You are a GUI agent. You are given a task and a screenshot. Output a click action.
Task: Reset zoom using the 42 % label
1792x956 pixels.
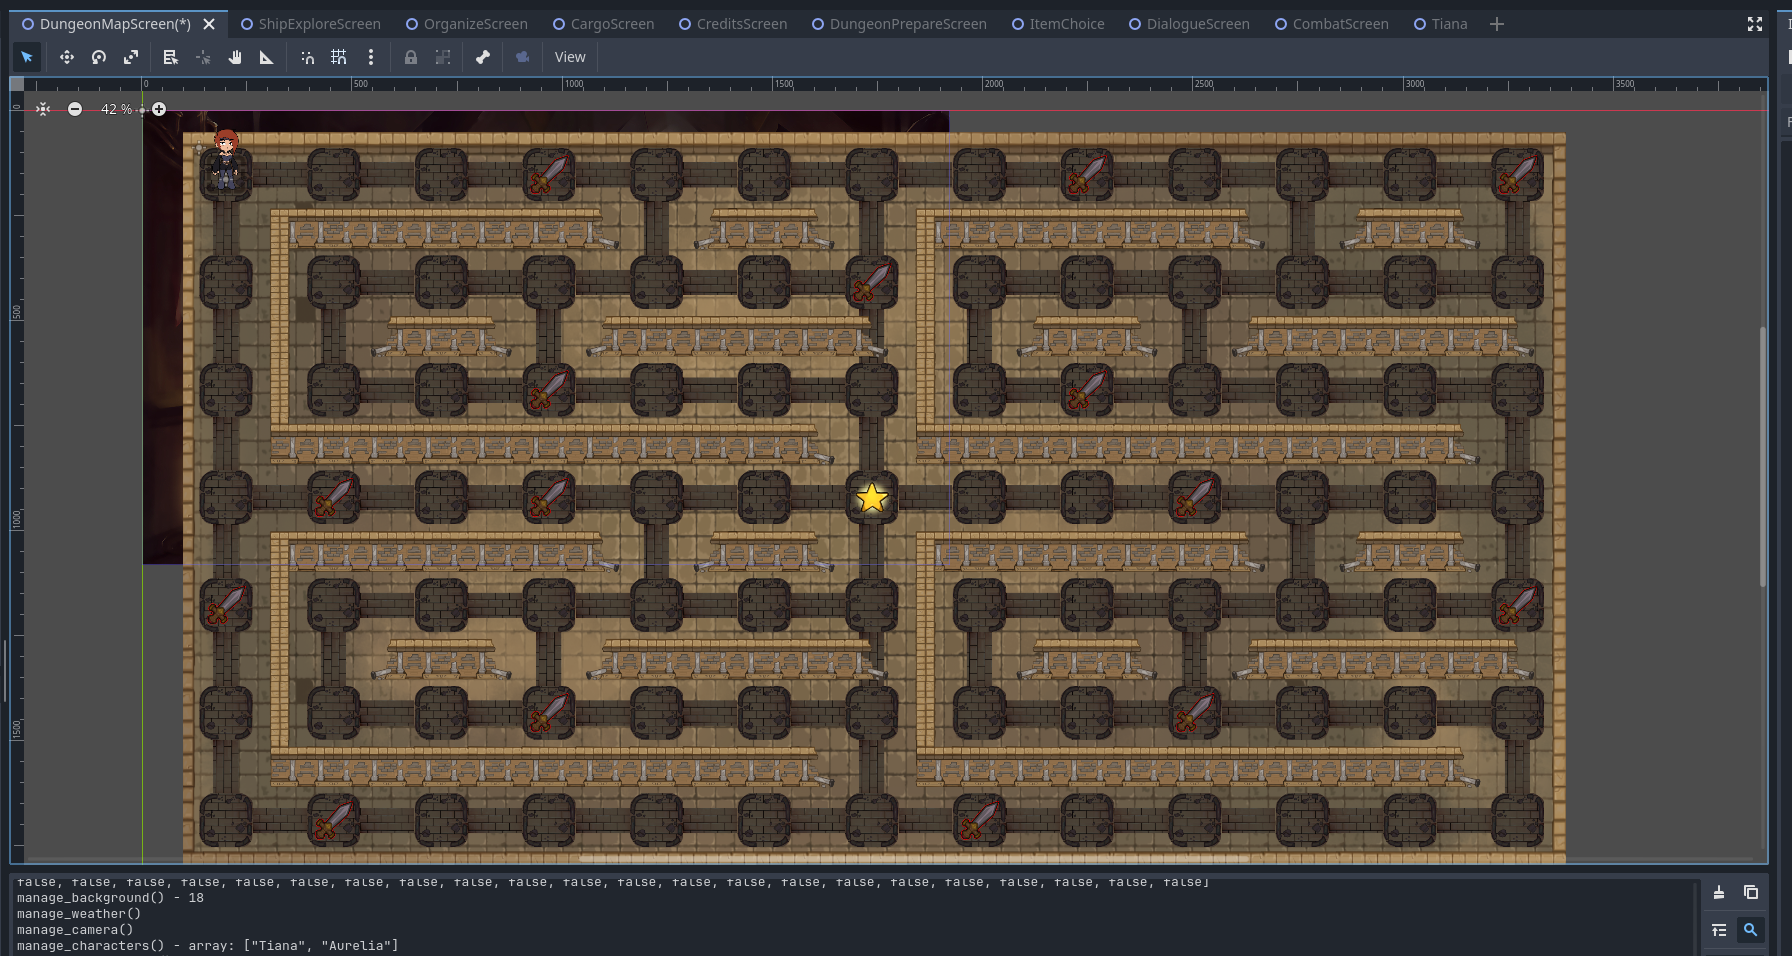coord(116,109)
